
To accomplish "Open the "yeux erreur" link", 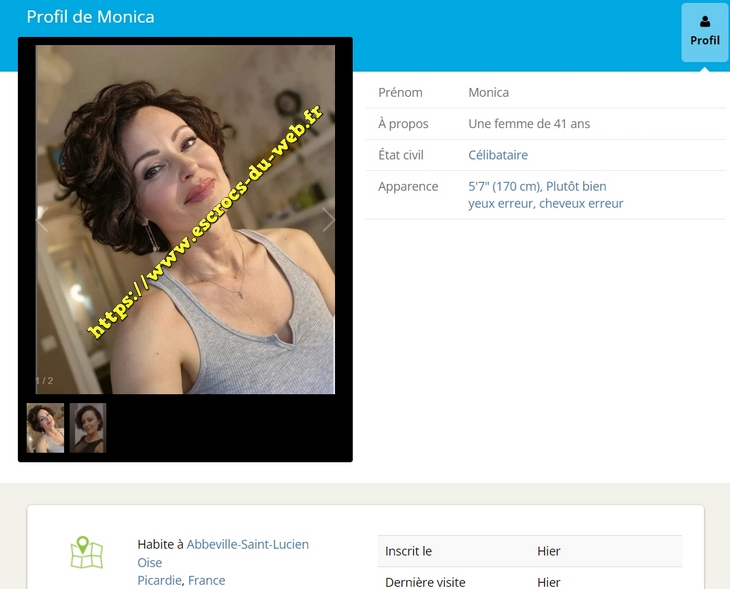I will (501, 203).
